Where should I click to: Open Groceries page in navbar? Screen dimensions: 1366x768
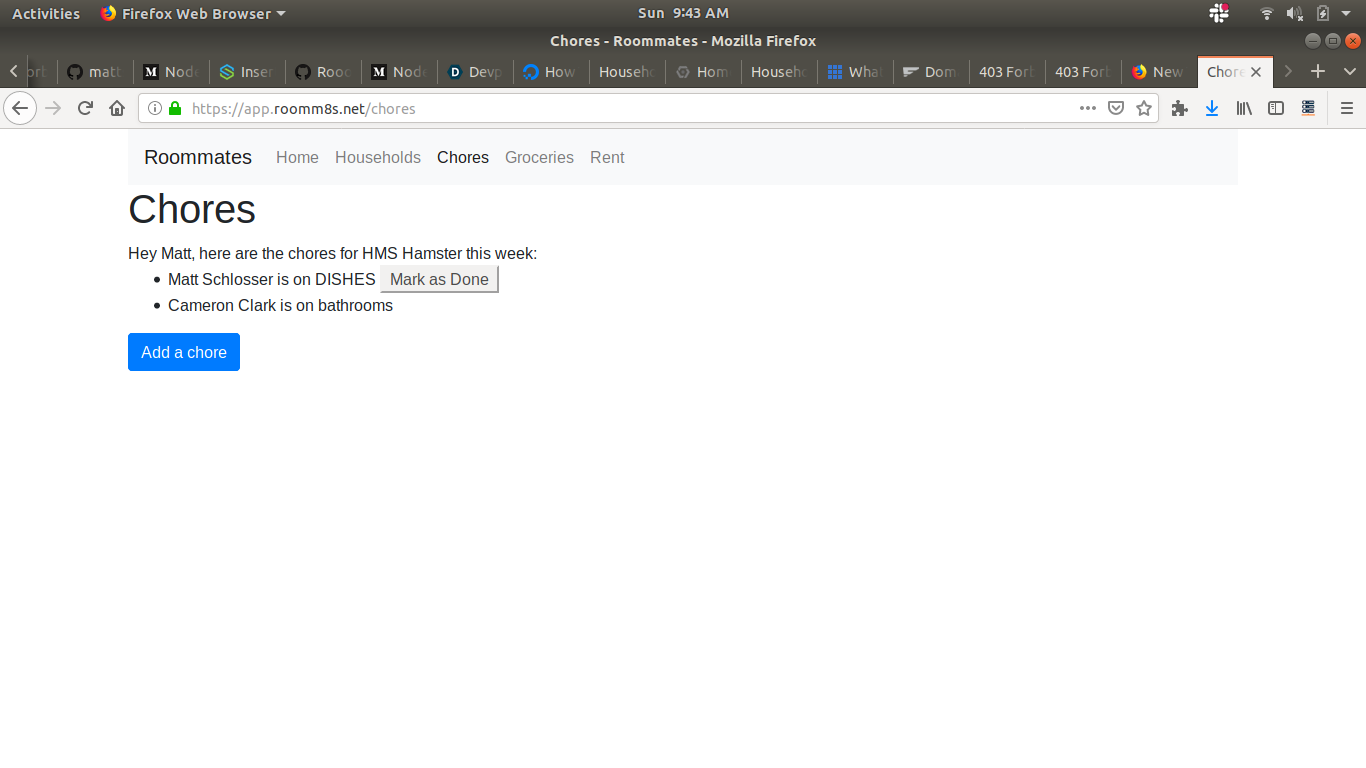coord(539,157)
